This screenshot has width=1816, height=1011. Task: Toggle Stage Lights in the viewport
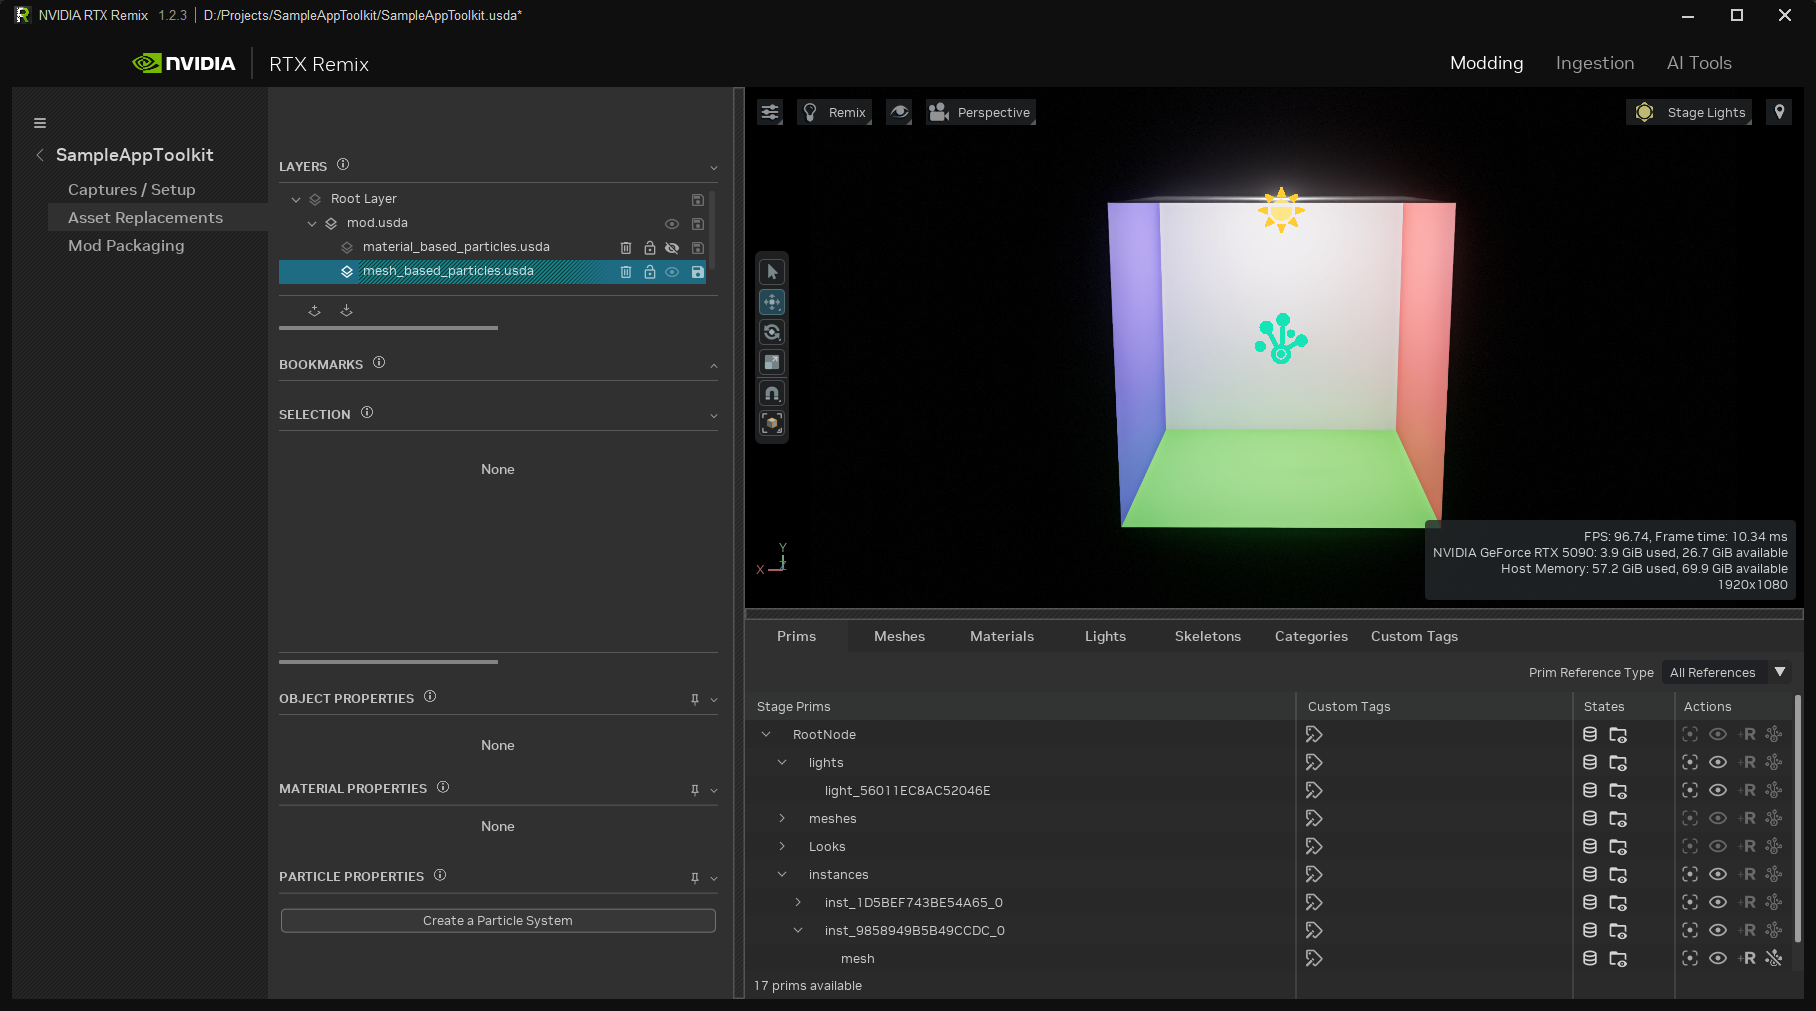(x=1689, y=112)
